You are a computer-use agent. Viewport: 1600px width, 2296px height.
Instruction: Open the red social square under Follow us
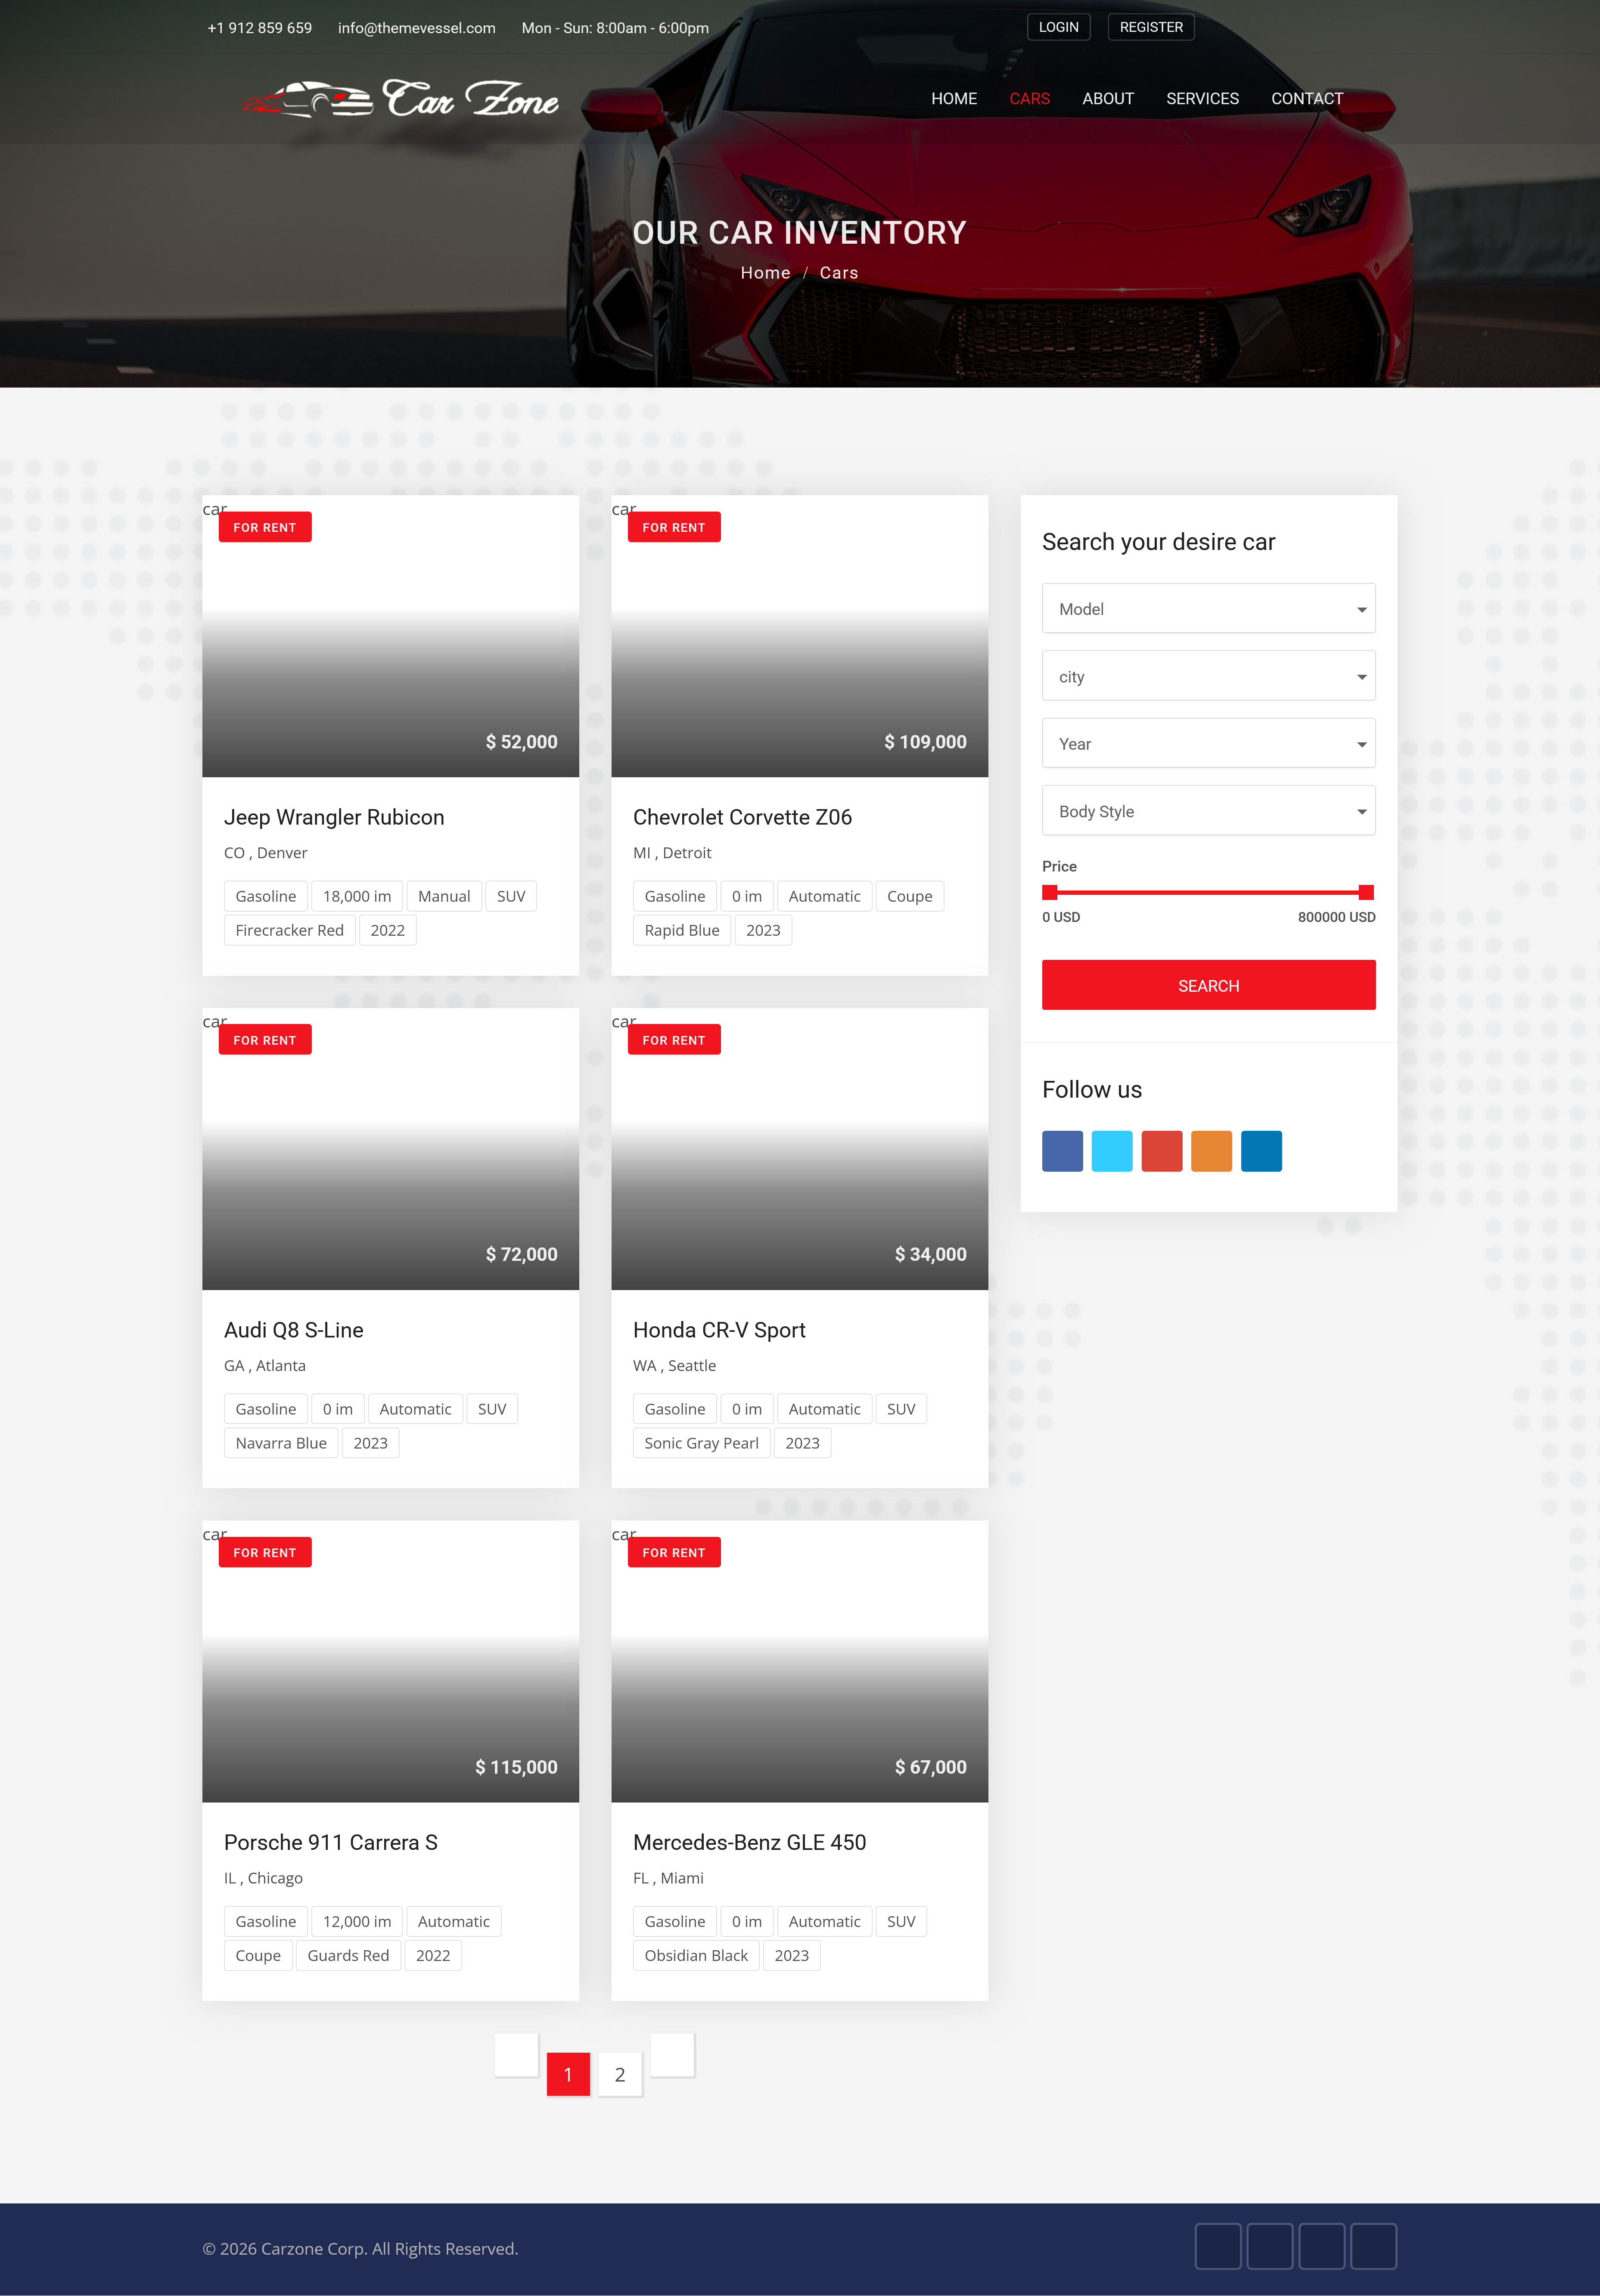(x=1162, y=1151)
